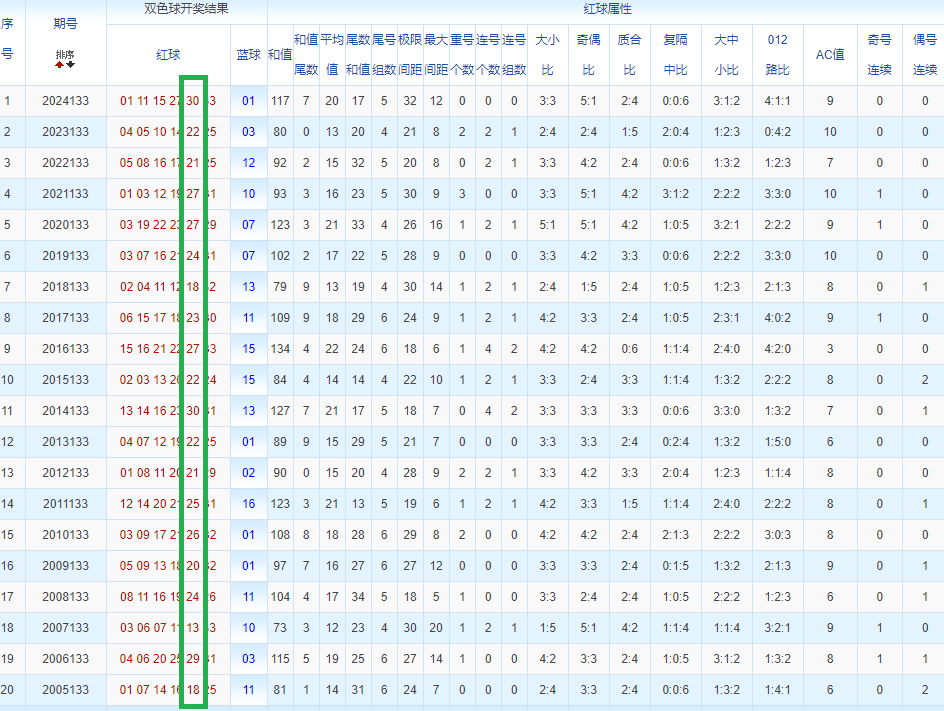
Task: Click blue ball 12 in row 2022133
Action: click(249, 163)
